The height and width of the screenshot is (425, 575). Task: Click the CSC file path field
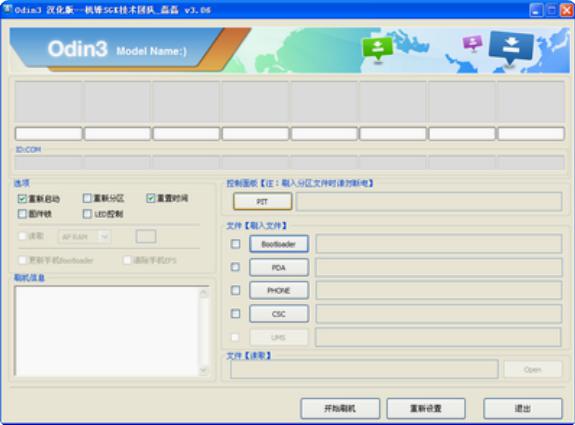[439, 314]
